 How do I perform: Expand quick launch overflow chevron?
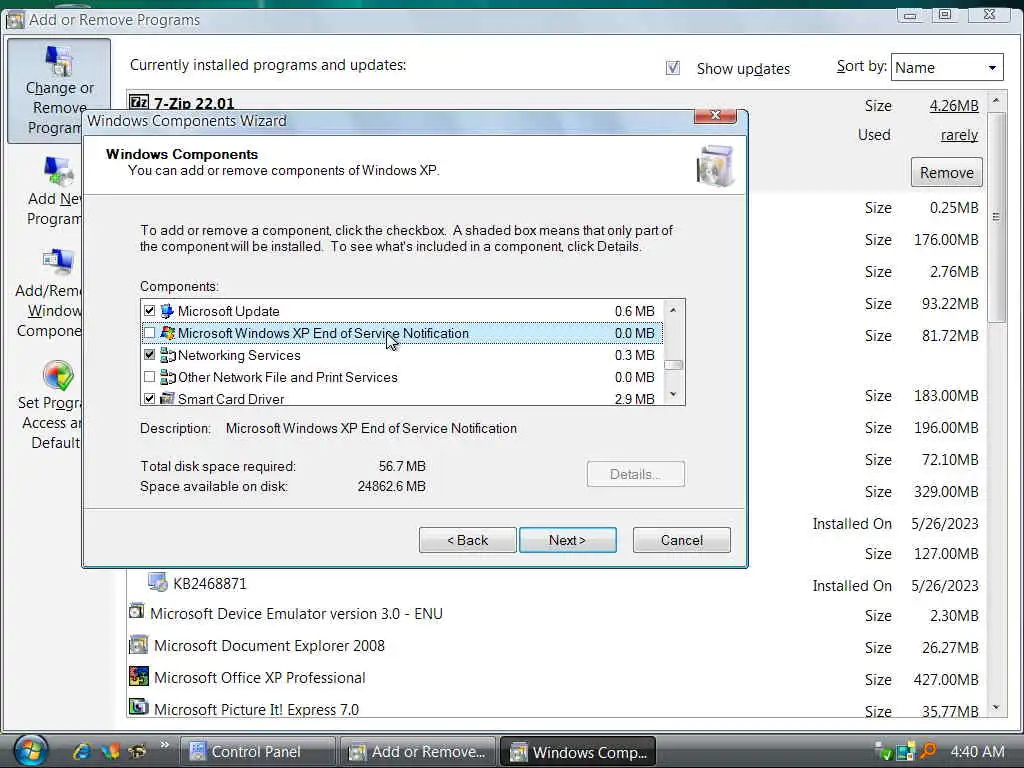pos(165,744)
